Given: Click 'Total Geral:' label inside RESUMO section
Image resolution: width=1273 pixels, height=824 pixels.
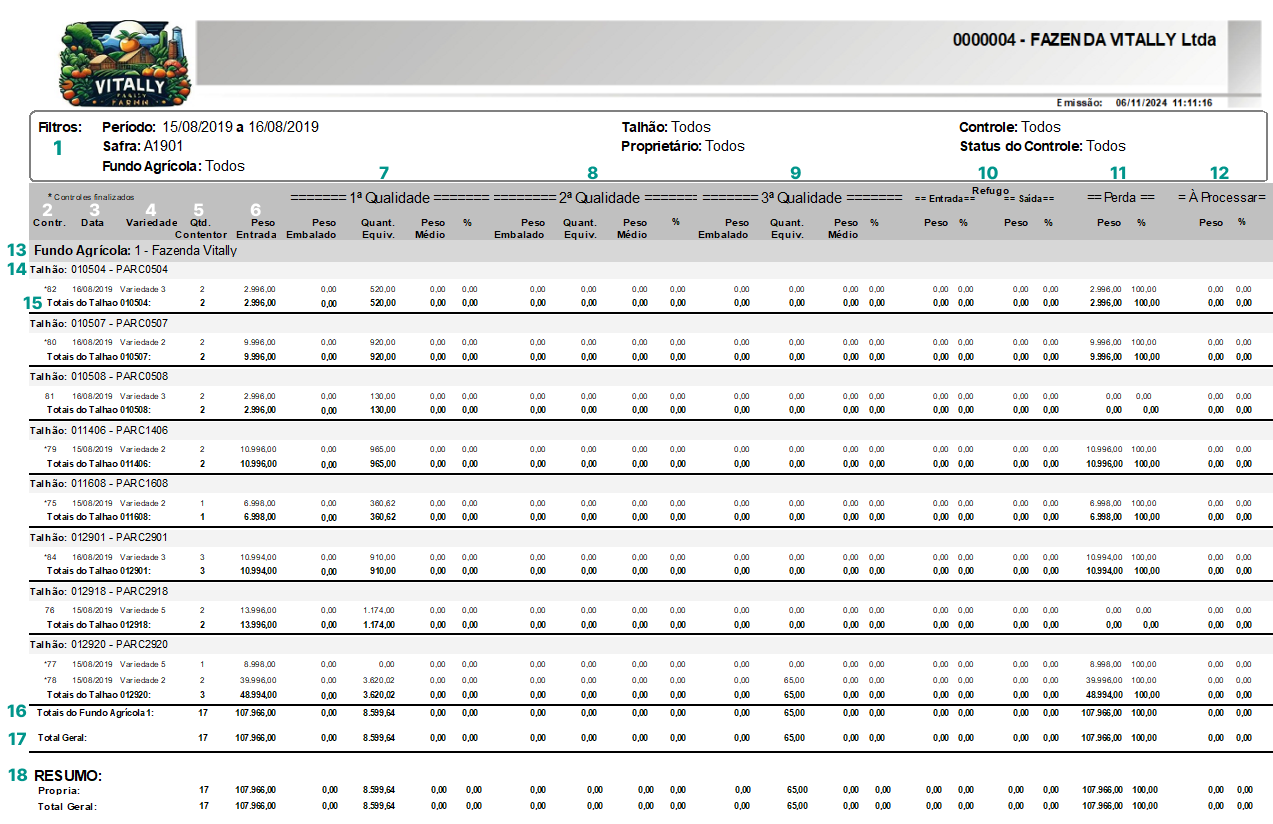Looking at the screenshot, I should [x=67, y=806].
